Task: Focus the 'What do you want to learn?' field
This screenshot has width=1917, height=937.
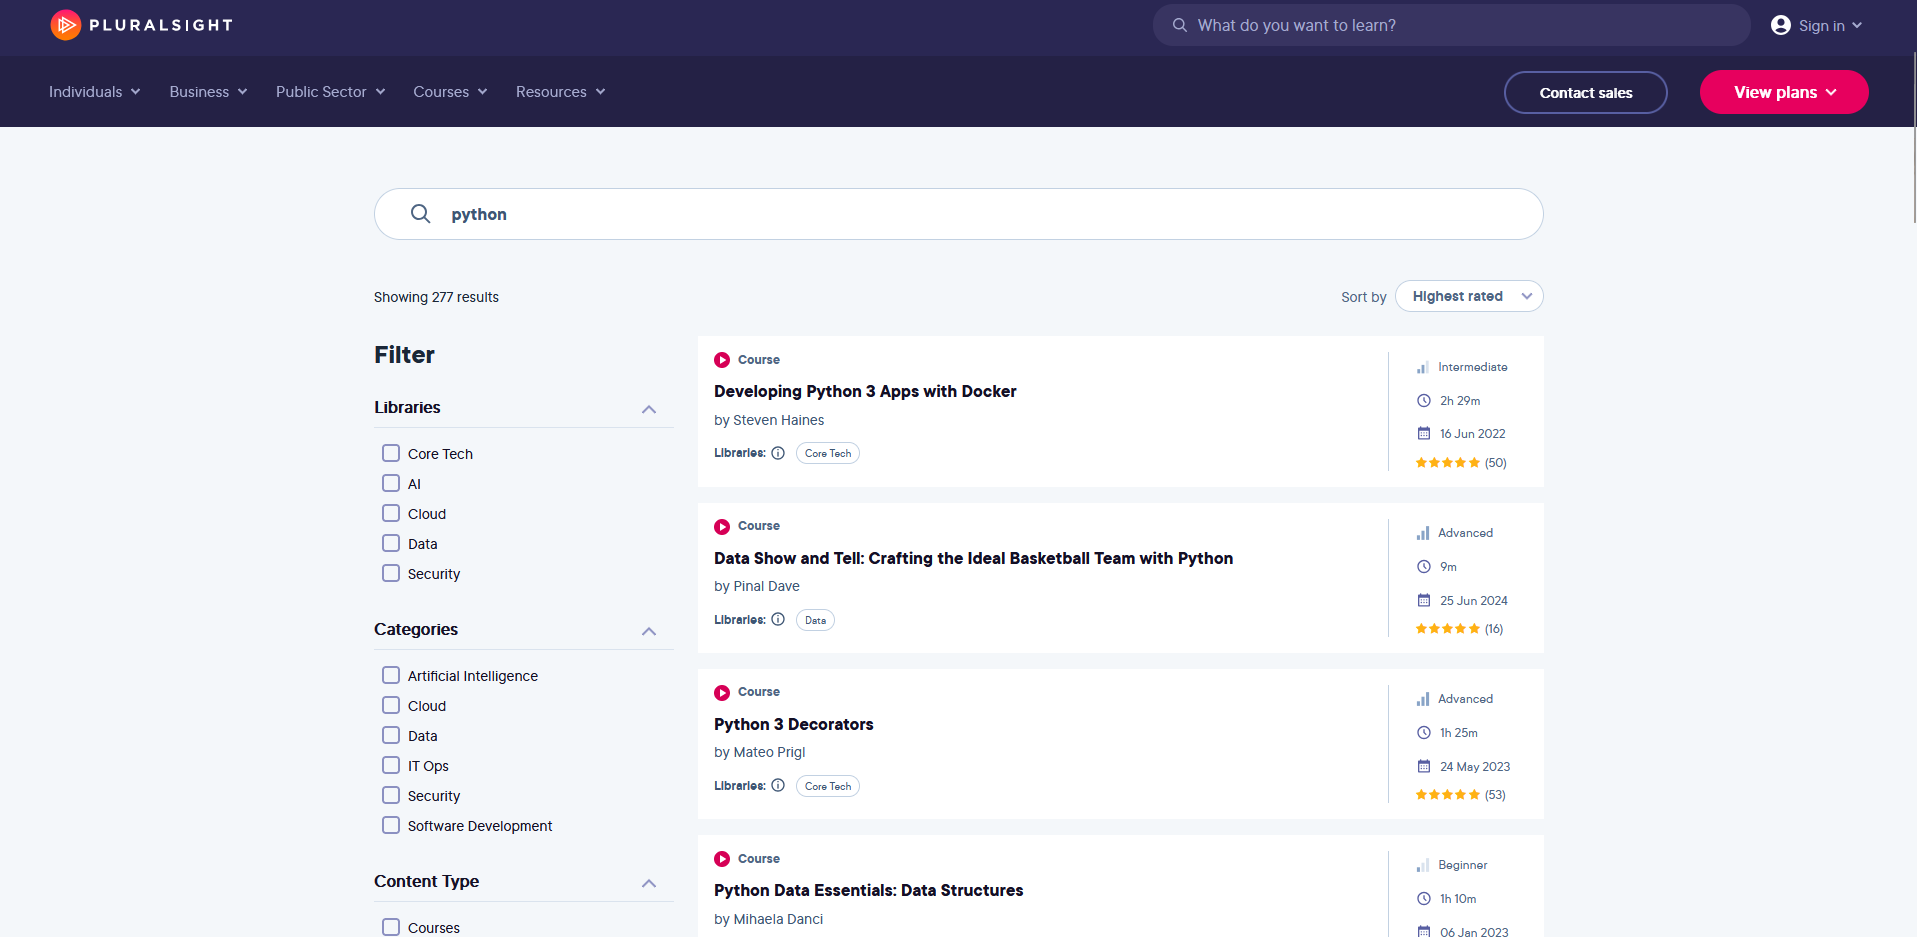Action: point(1451,25)
